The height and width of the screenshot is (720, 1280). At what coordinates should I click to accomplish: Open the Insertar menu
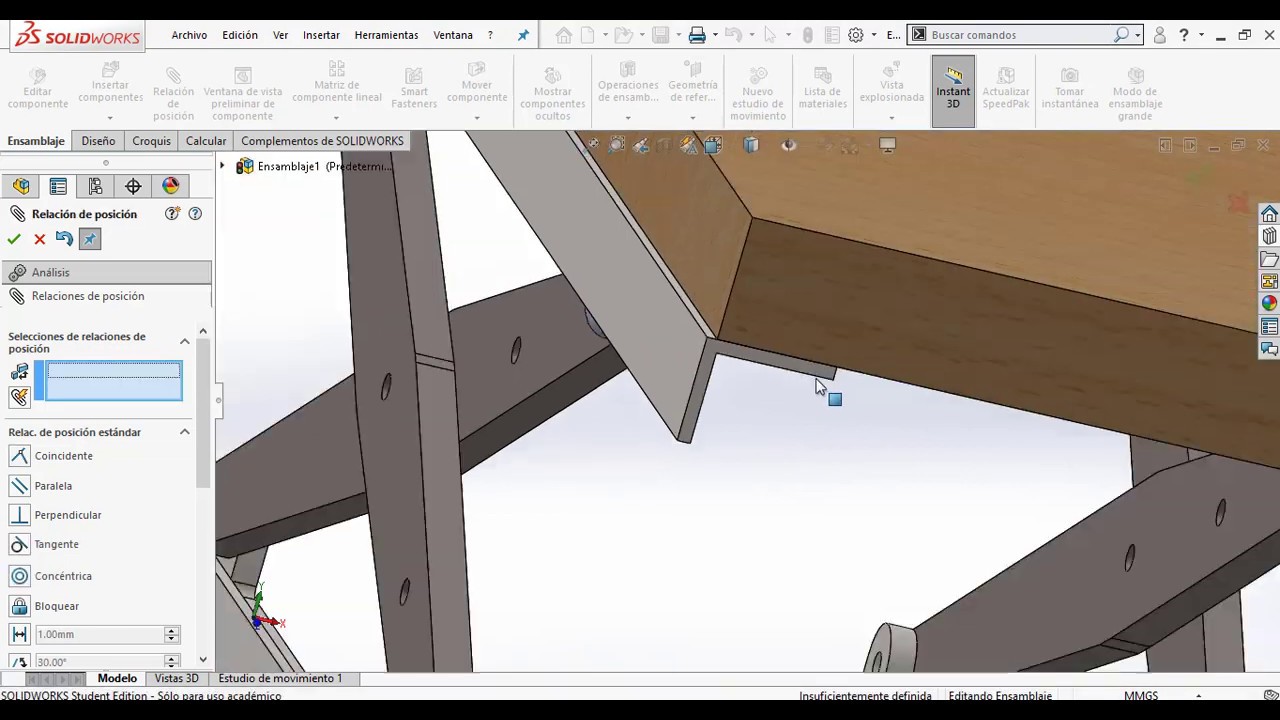[x=321, y=35]
